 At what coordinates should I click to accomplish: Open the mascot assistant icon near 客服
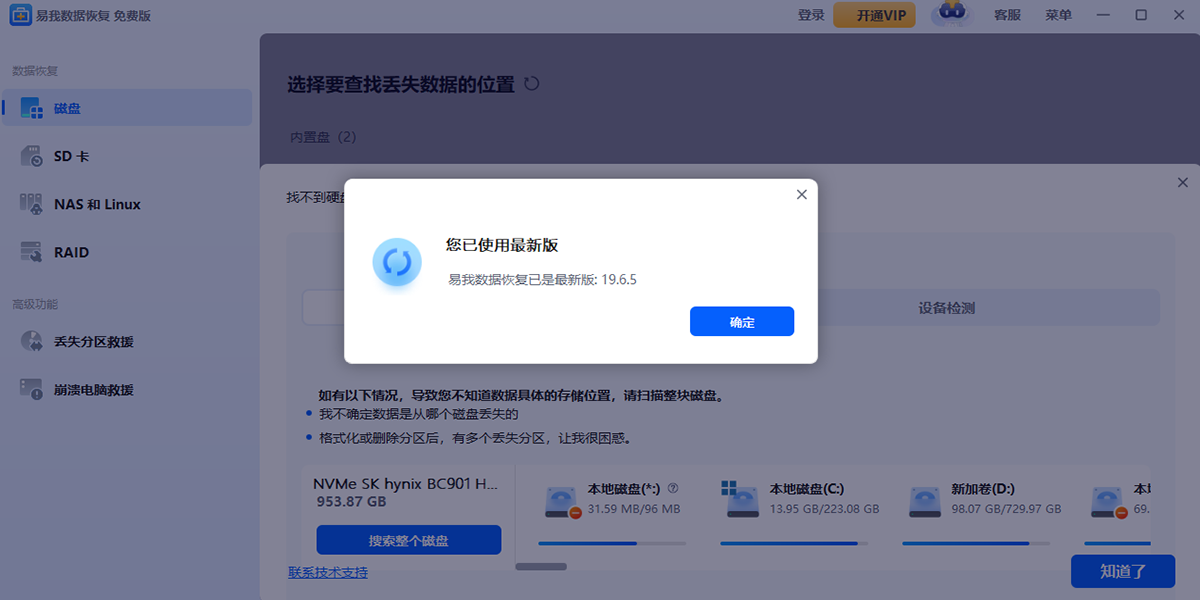[951, 15]
